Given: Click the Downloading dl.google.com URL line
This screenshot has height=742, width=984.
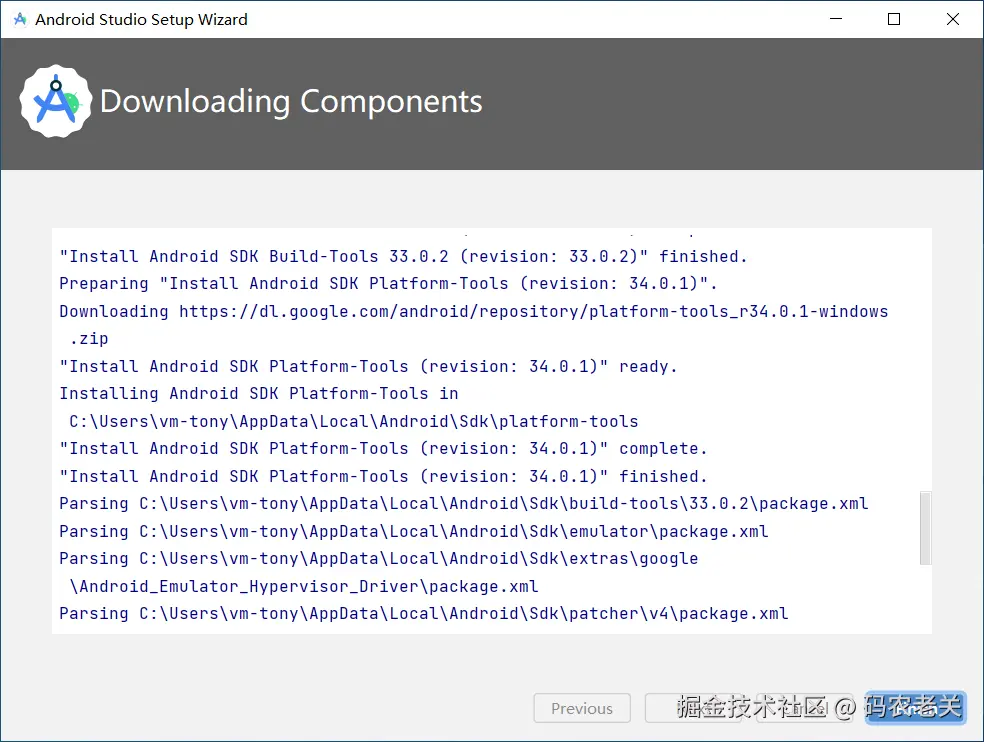Looking at the screenshot, I should pyautogui.click(x=474, y=311).
